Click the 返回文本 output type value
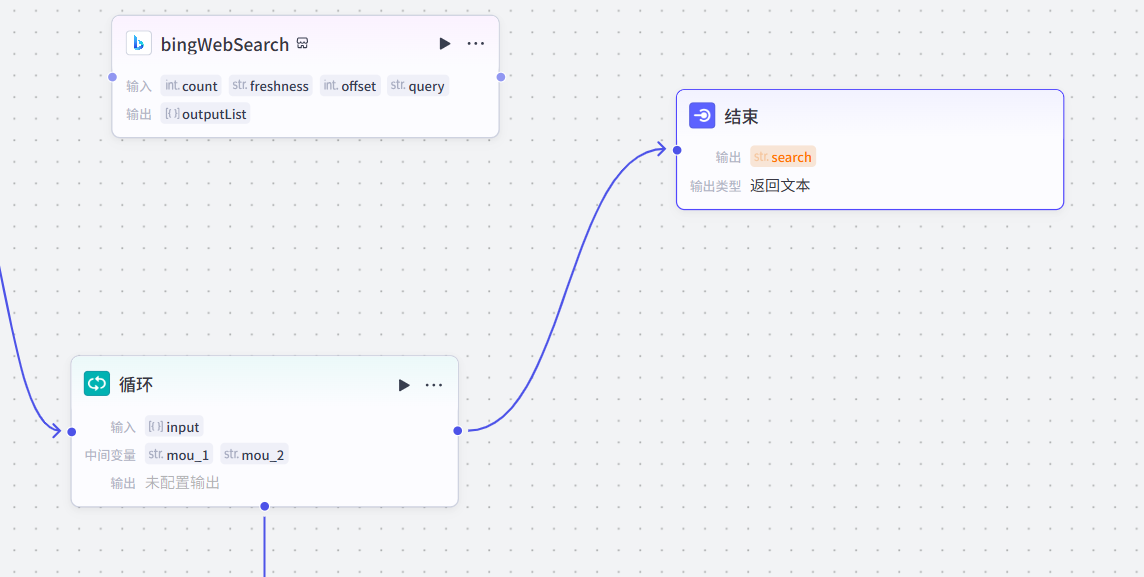 click(x=780, y=186)
